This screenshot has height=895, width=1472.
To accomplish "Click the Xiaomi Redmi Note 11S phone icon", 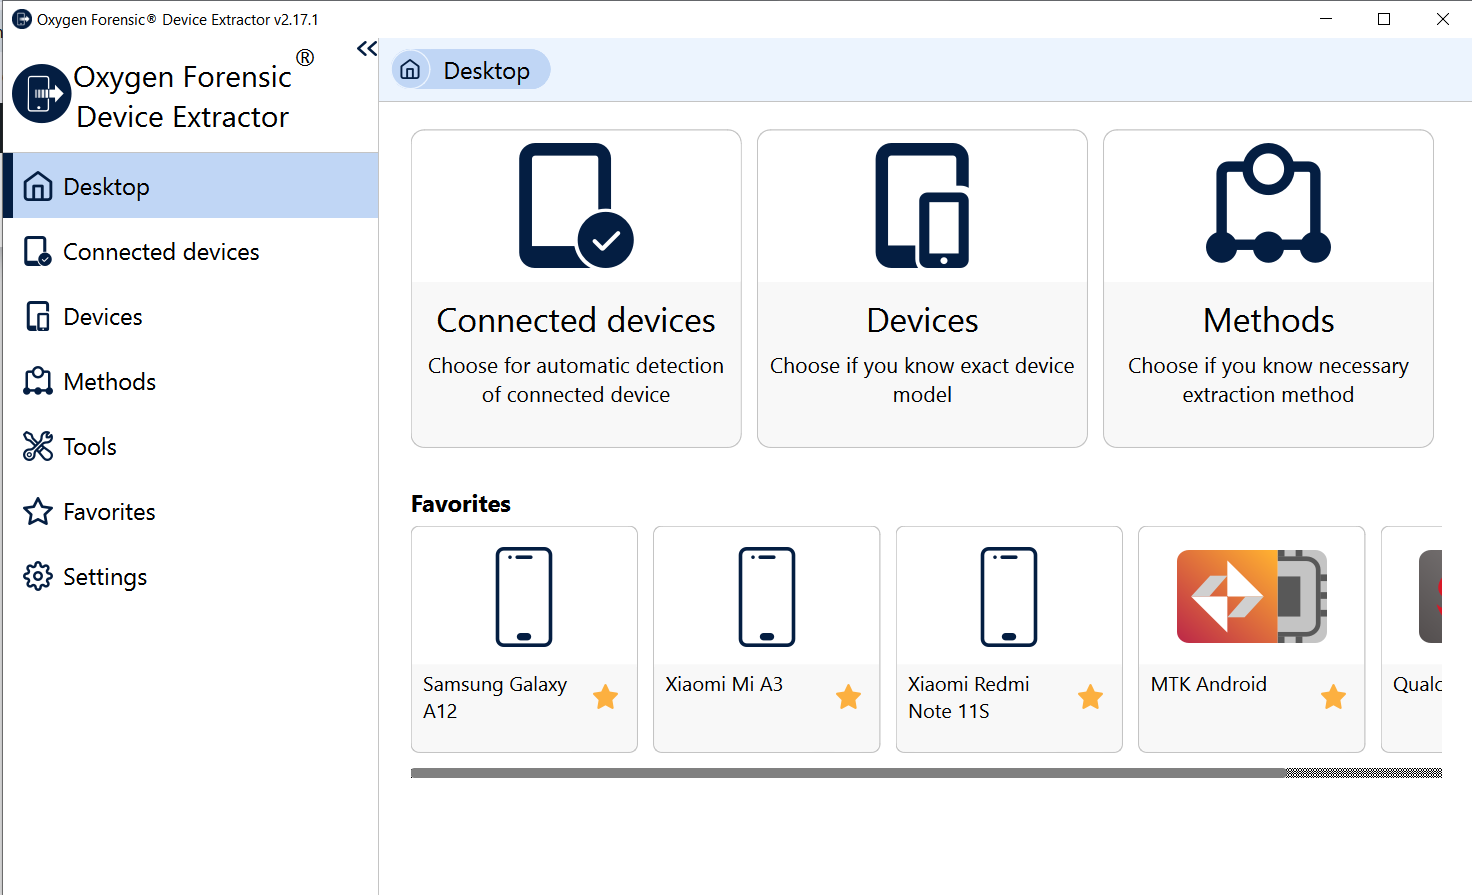I will [x=1009, y=597].
